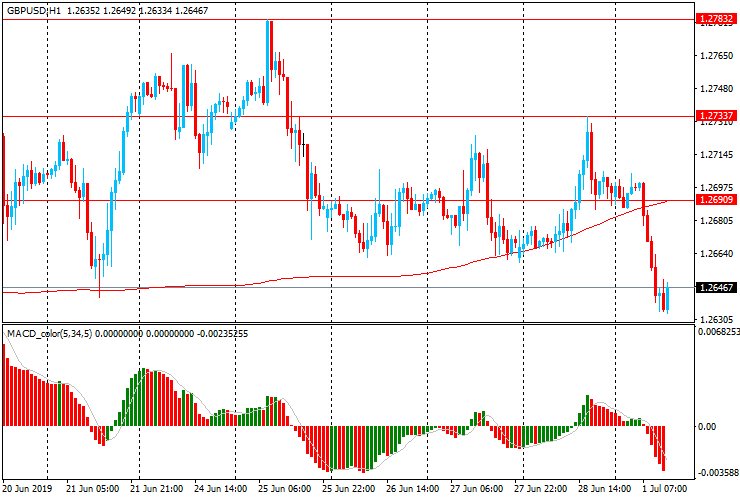Click the MACD_color(5,34,5) indicator label
The image size is (740, 500).
[x=50, y=334]
